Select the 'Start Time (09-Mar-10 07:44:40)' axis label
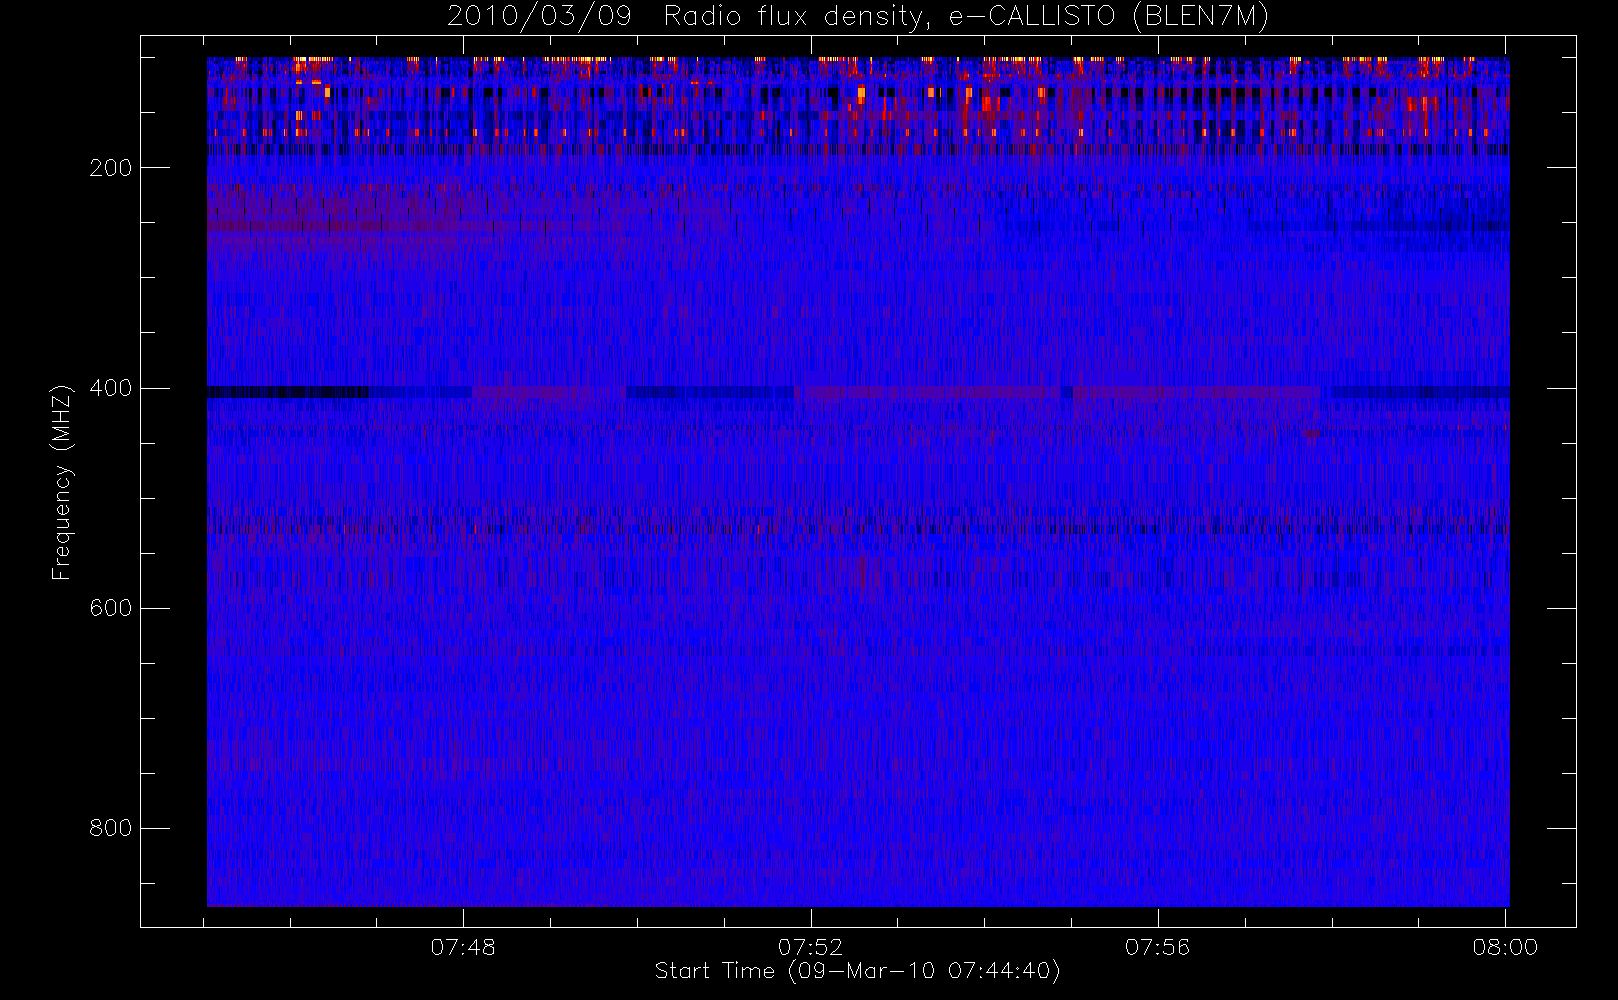 pos(857,971)
